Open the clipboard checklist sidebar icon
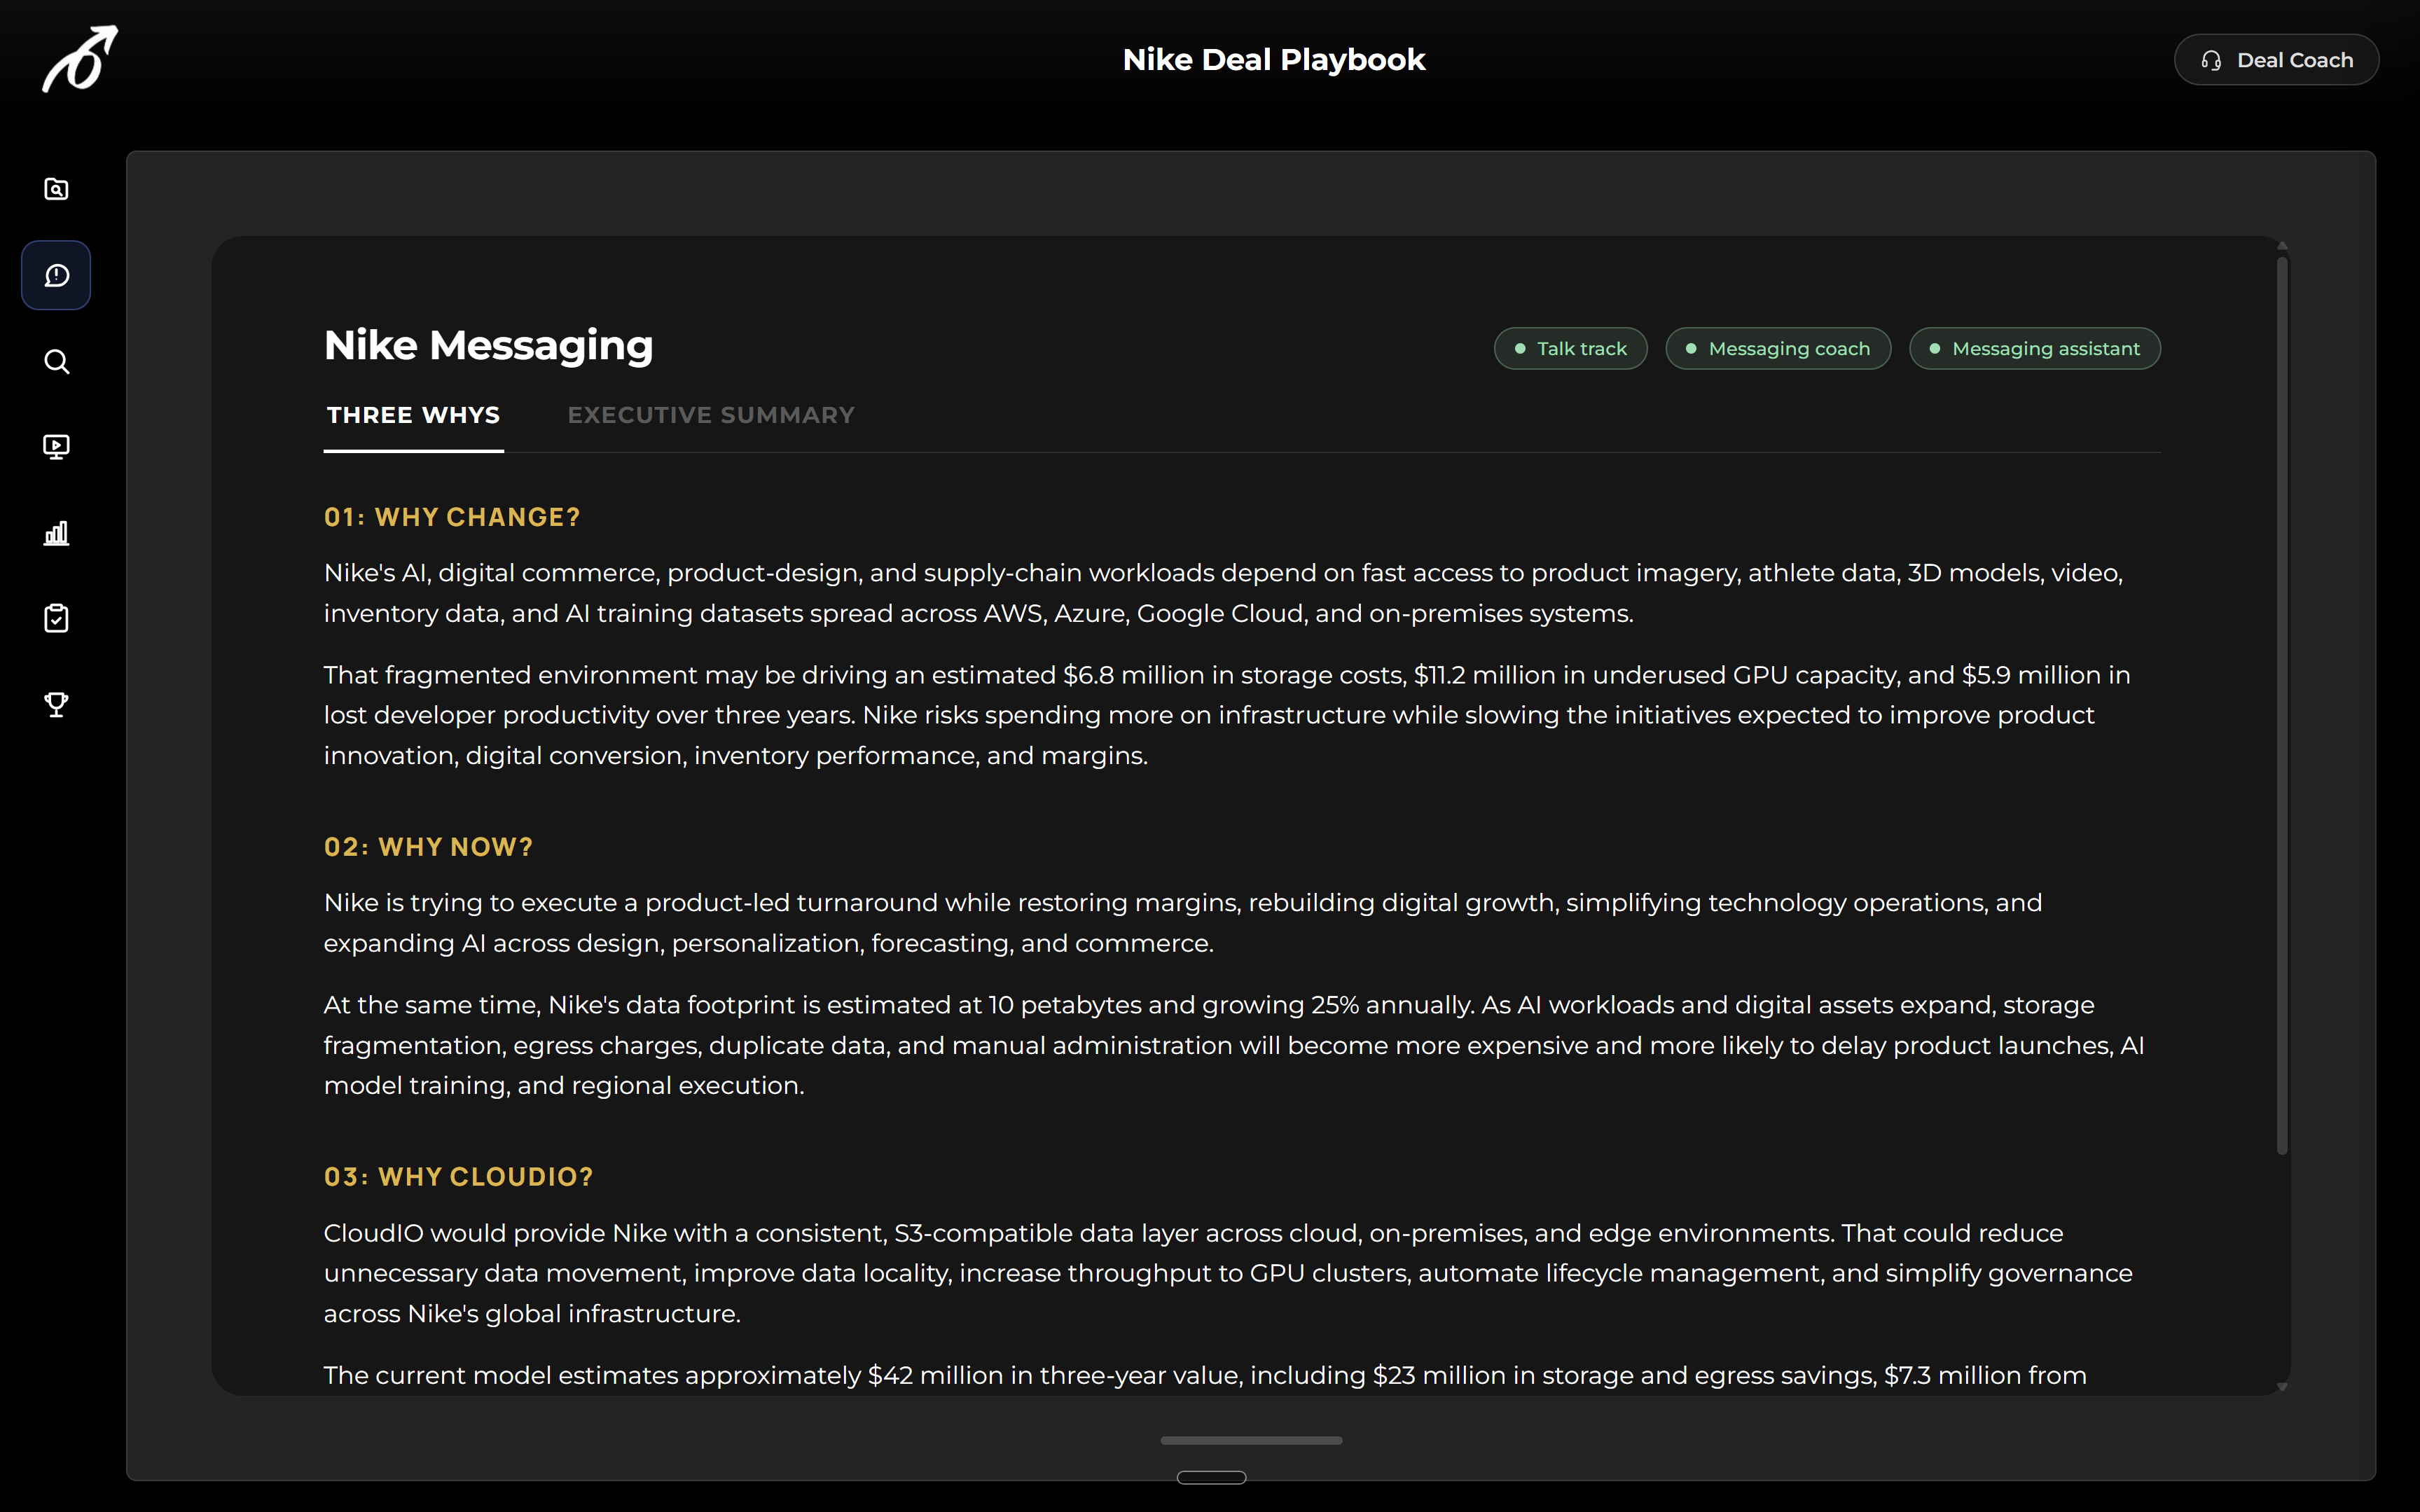Viewport: 2420px width, 1512px height. [57, 618]
